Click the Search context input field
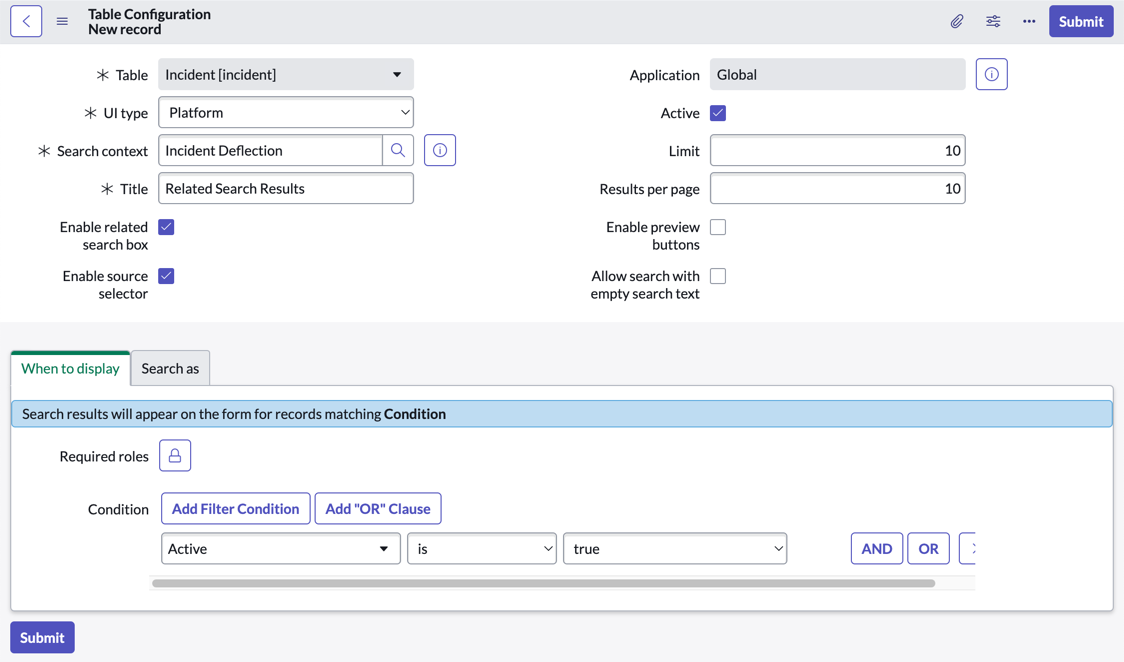1124x662 pixels. point(270,150)
